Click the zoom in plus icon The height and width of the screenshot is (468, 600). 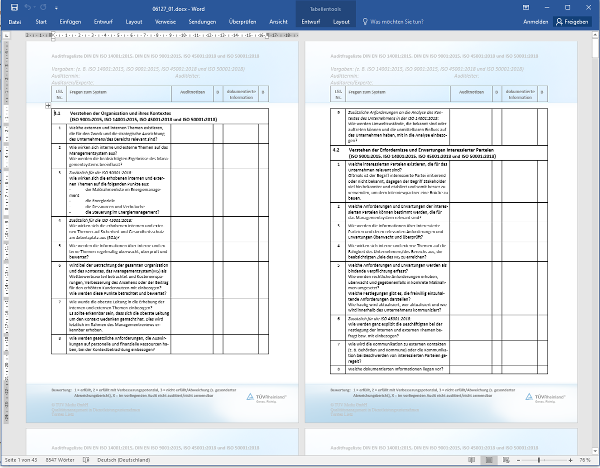click(x=570, y=460)
